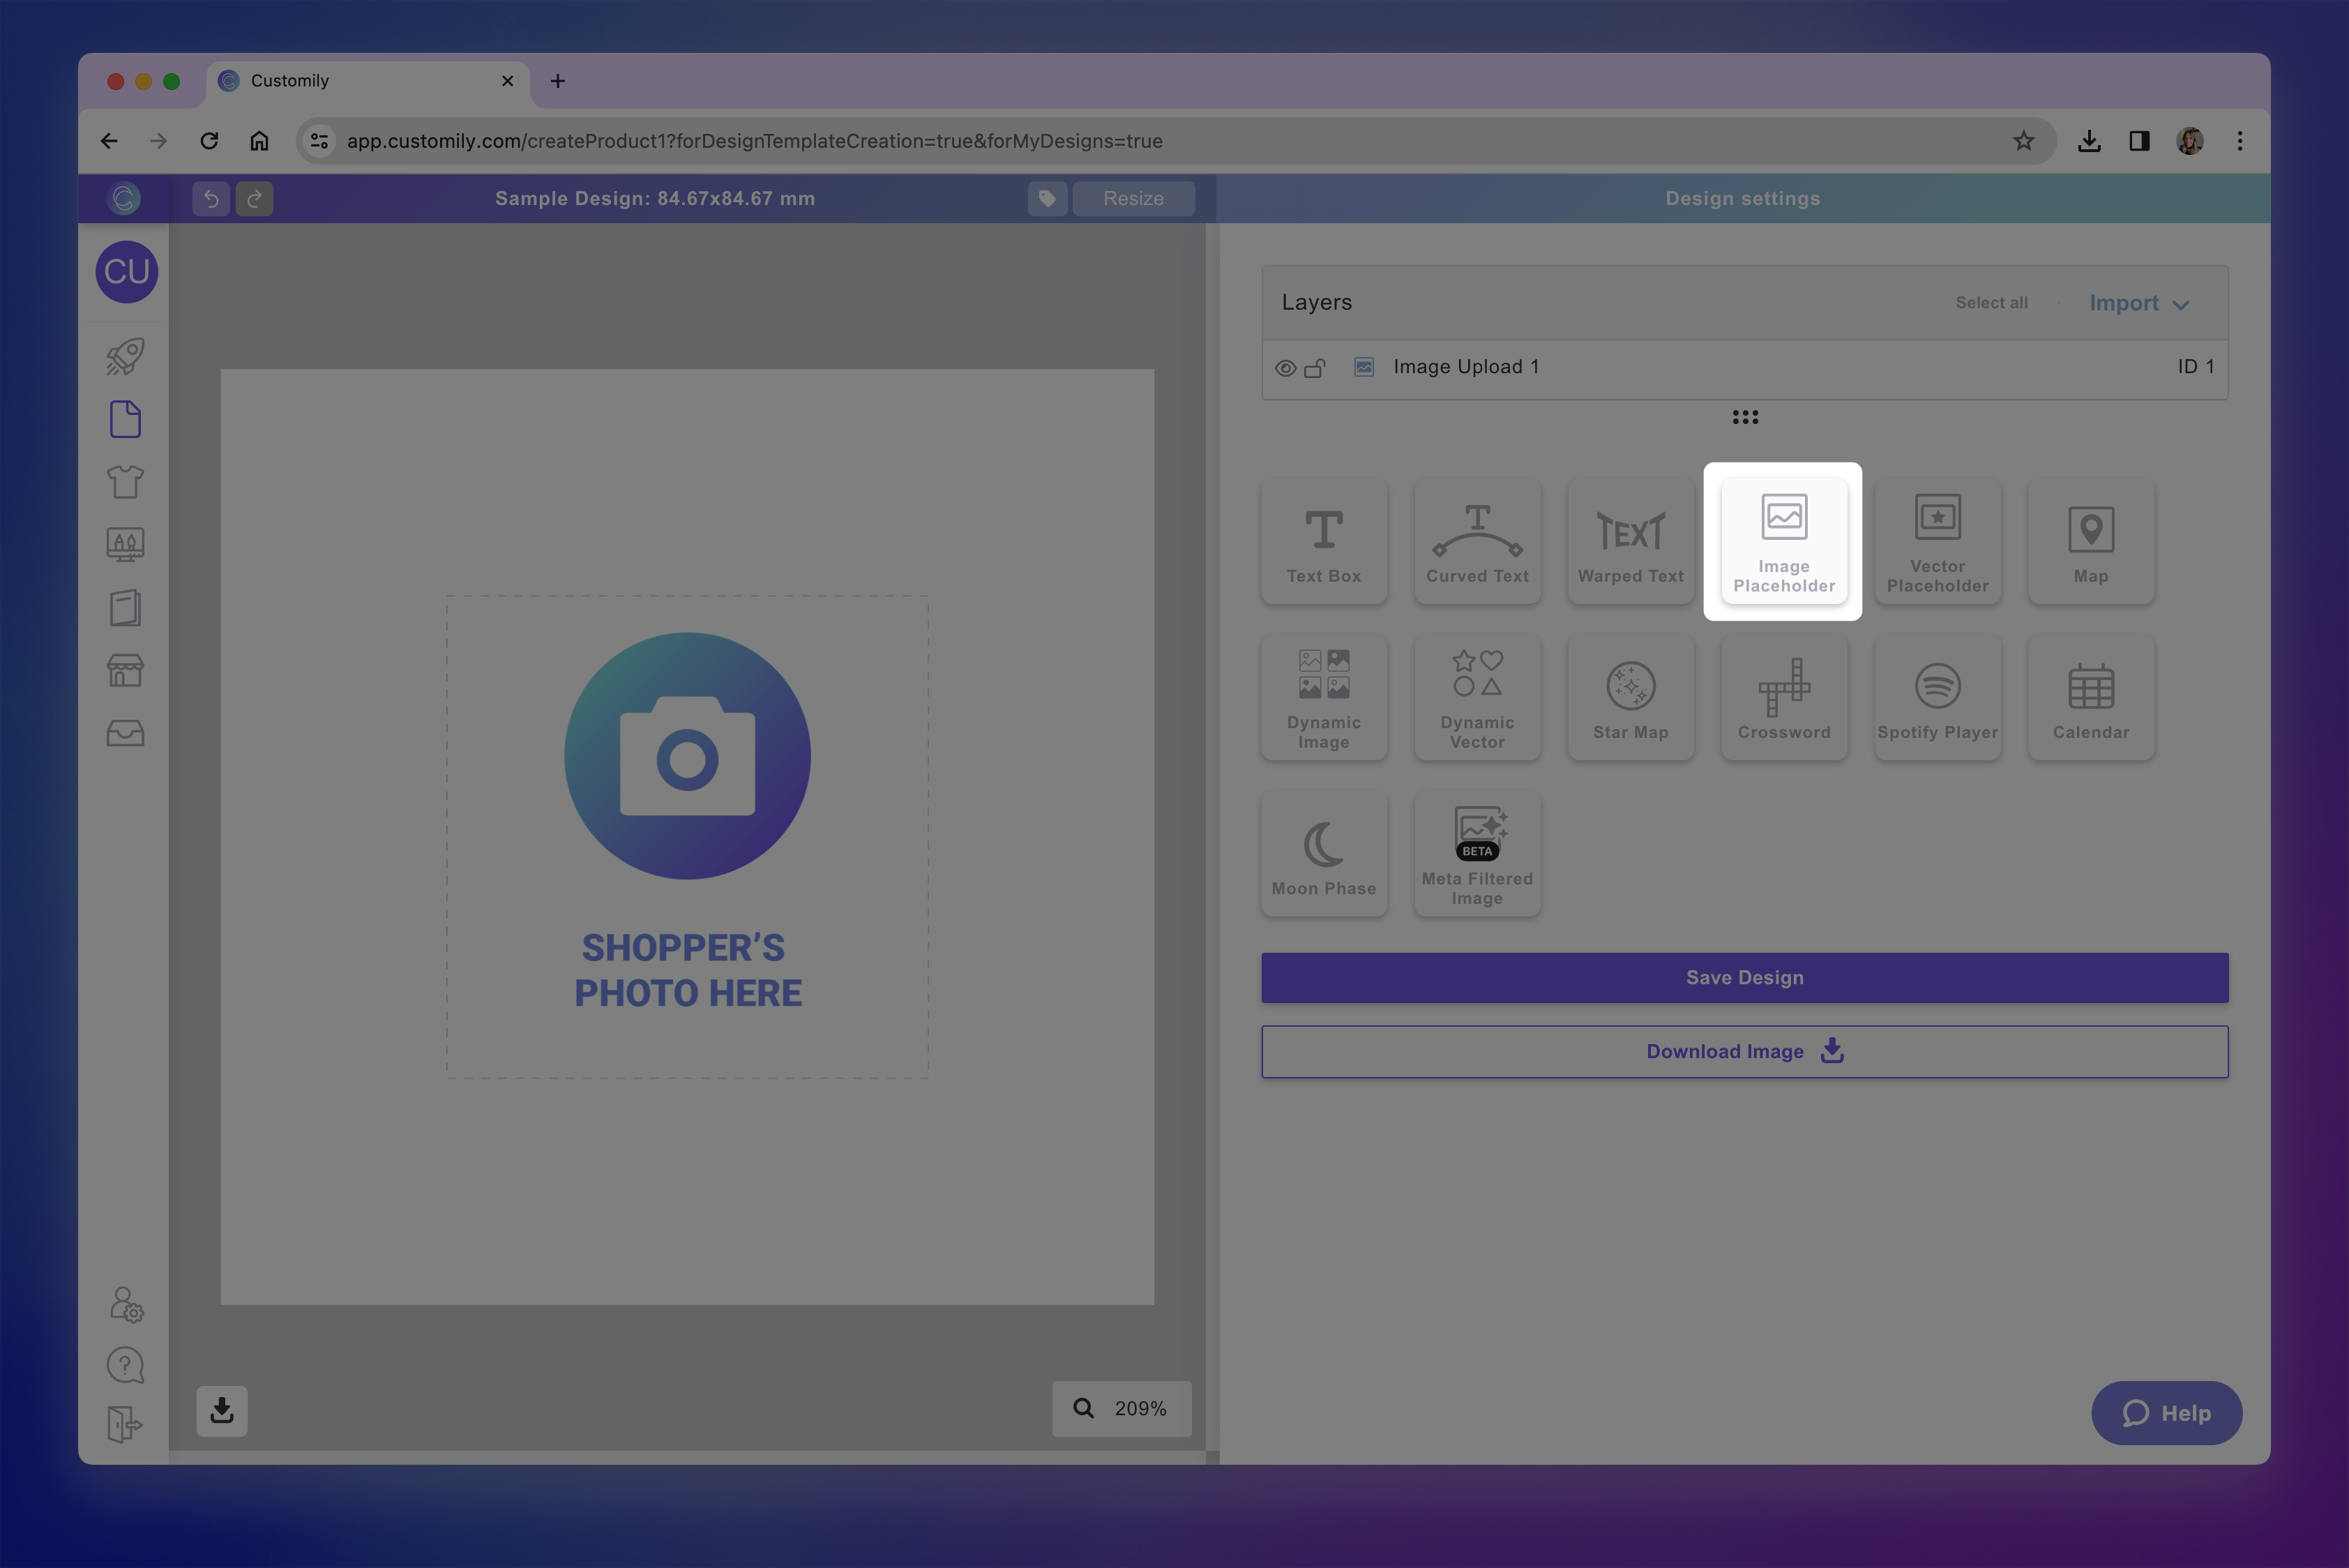Open the T-shirt products section in sidebar

pyautogui.click(x=125, y=481)
